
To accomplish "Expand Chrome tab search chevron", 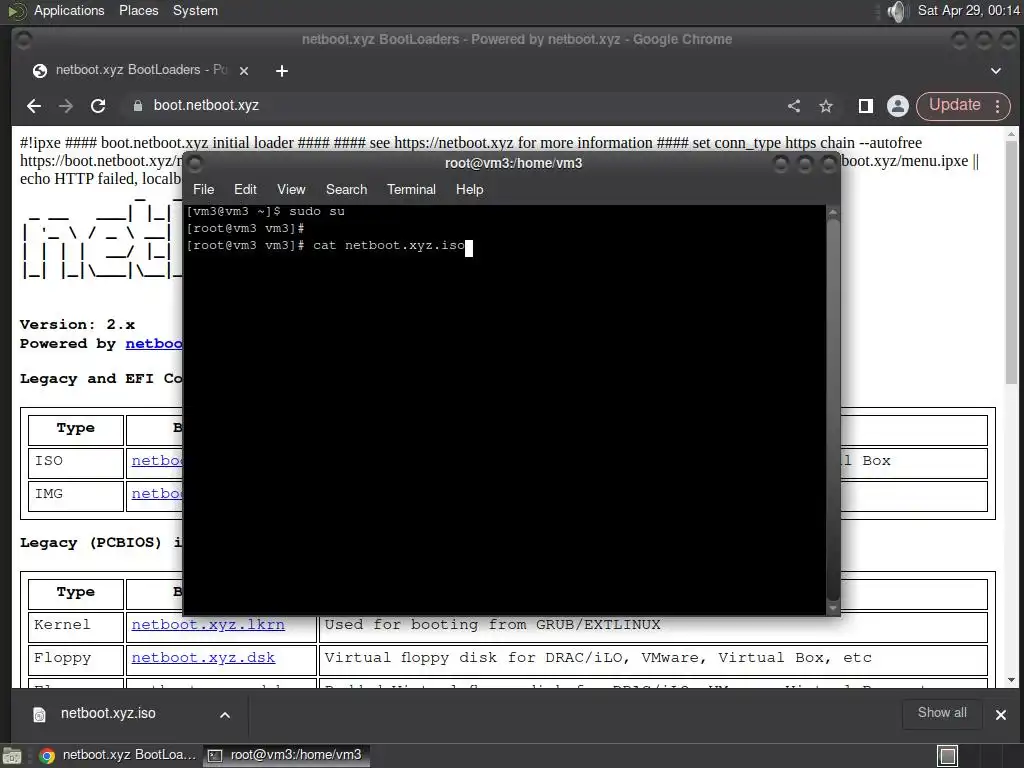I will [996, 71].
